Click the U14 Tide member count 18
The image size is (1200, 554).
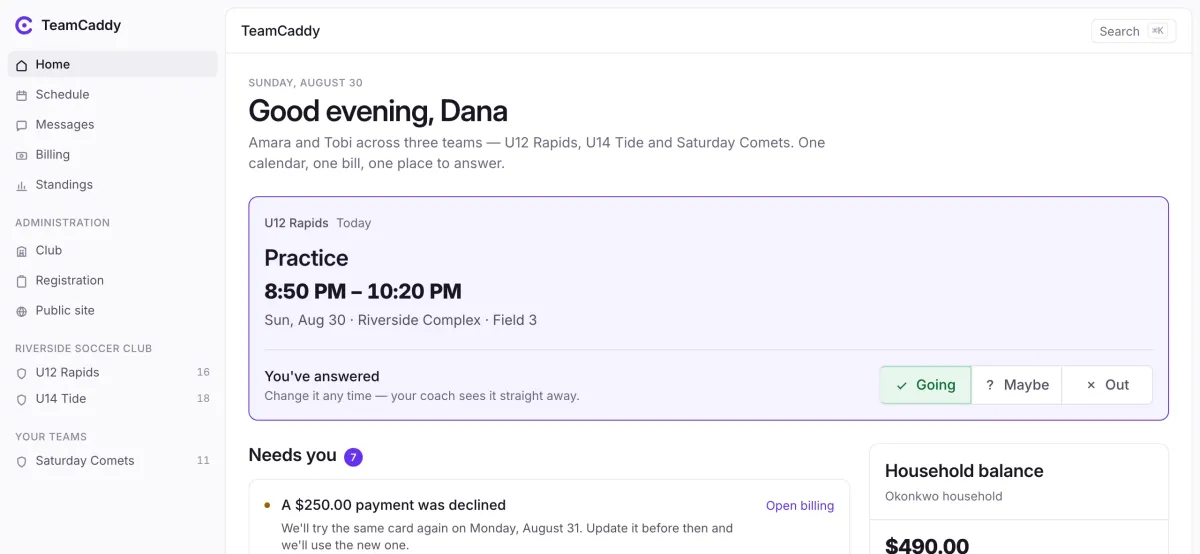(203, 398)
